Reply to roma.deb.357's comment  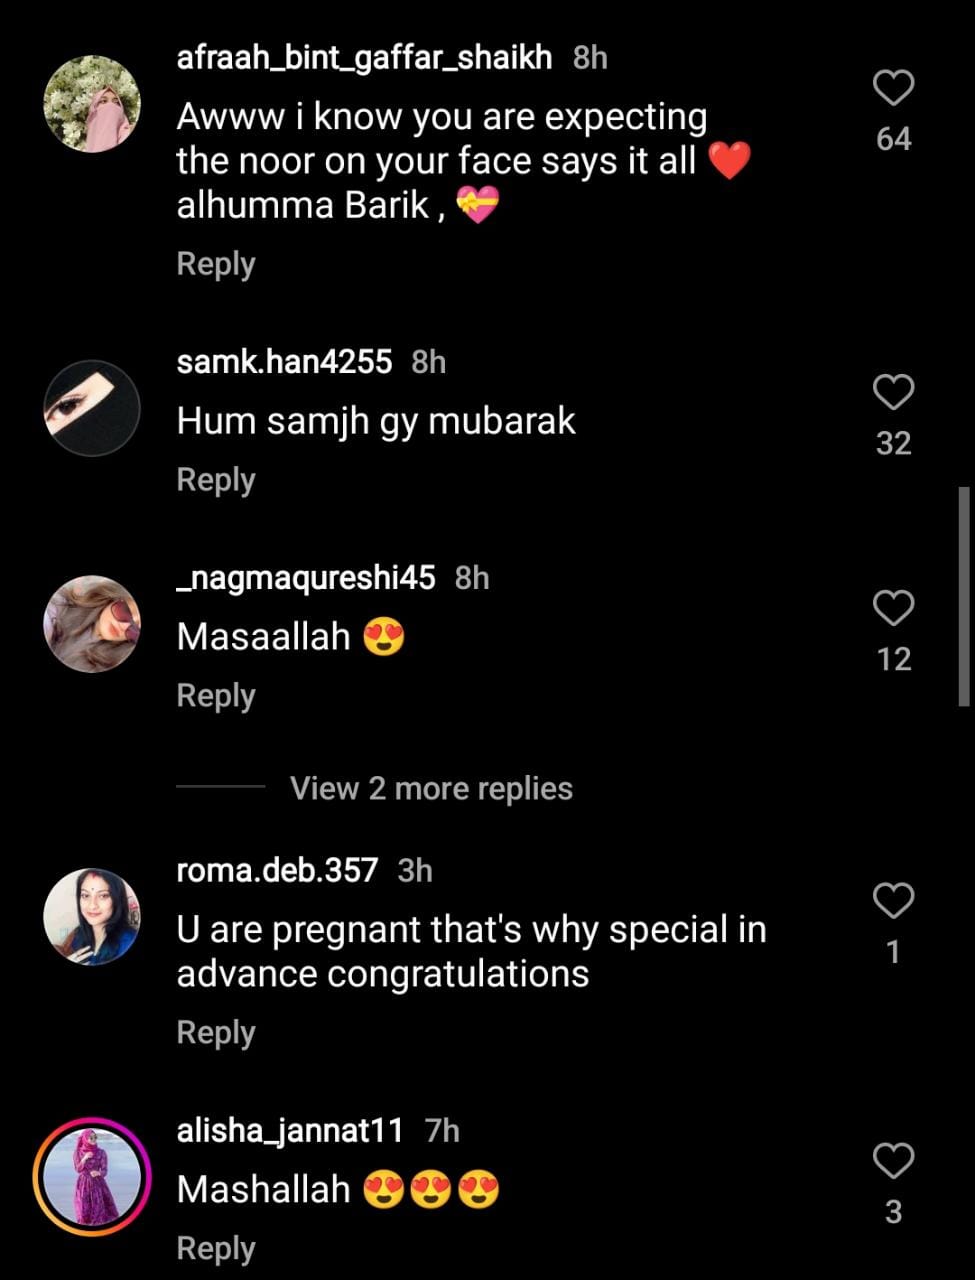pos(216,1033)
